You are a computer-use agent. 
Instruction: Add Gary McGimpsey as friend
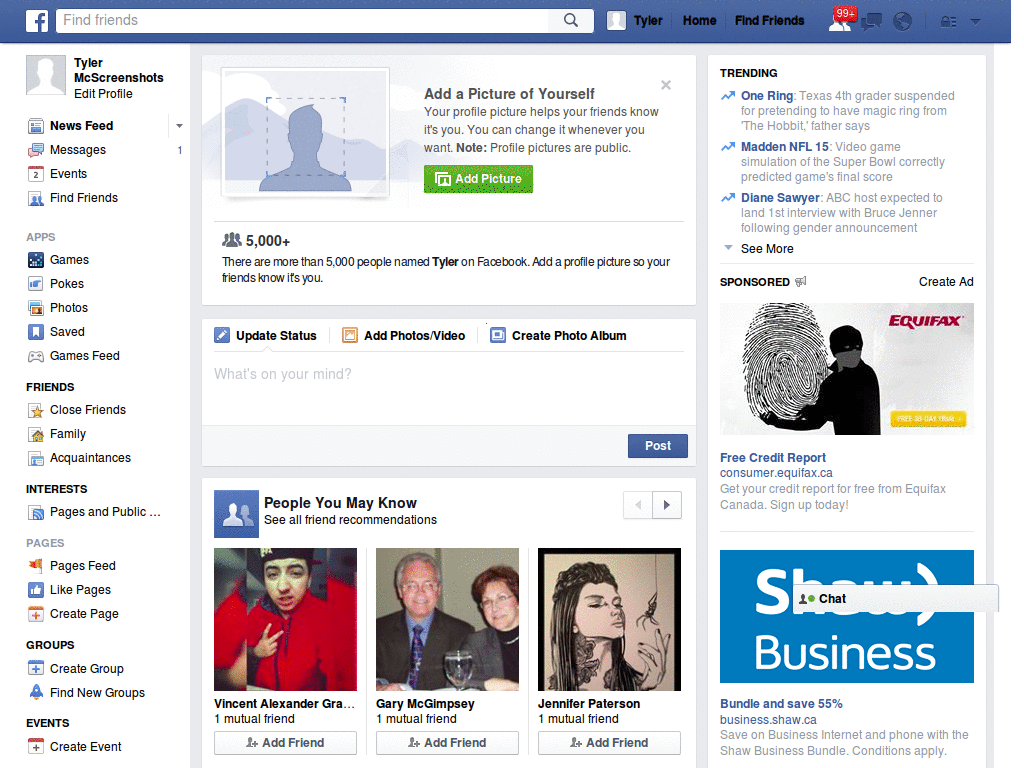click(x=447, y=743)
